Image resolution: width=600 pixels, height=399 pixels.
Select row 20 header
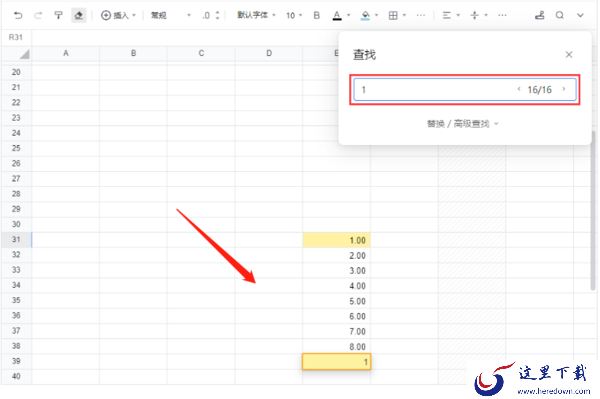click(x=16, y=72)
